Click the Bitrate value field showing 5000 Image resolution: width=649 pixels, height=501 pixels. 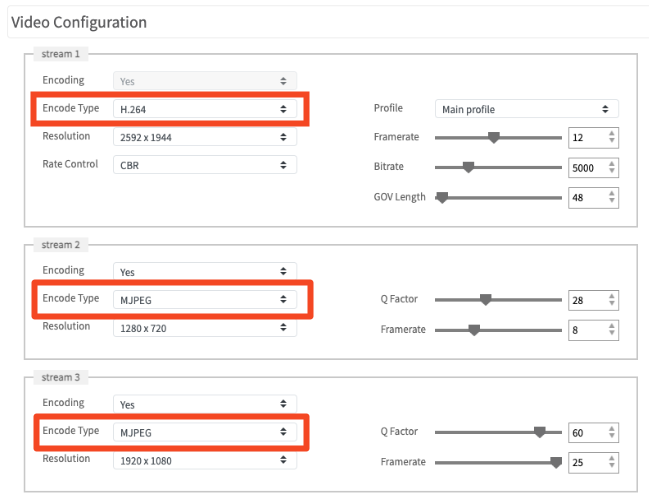pos(585,167)
